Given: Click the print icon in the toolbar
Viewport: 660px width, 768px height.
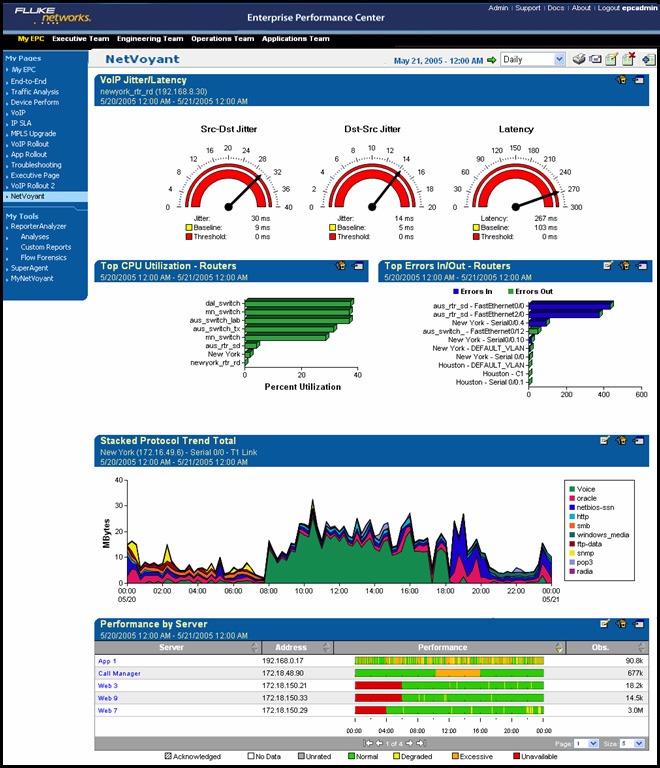Looking at the screenshot, I should click(x=578, y=60).
